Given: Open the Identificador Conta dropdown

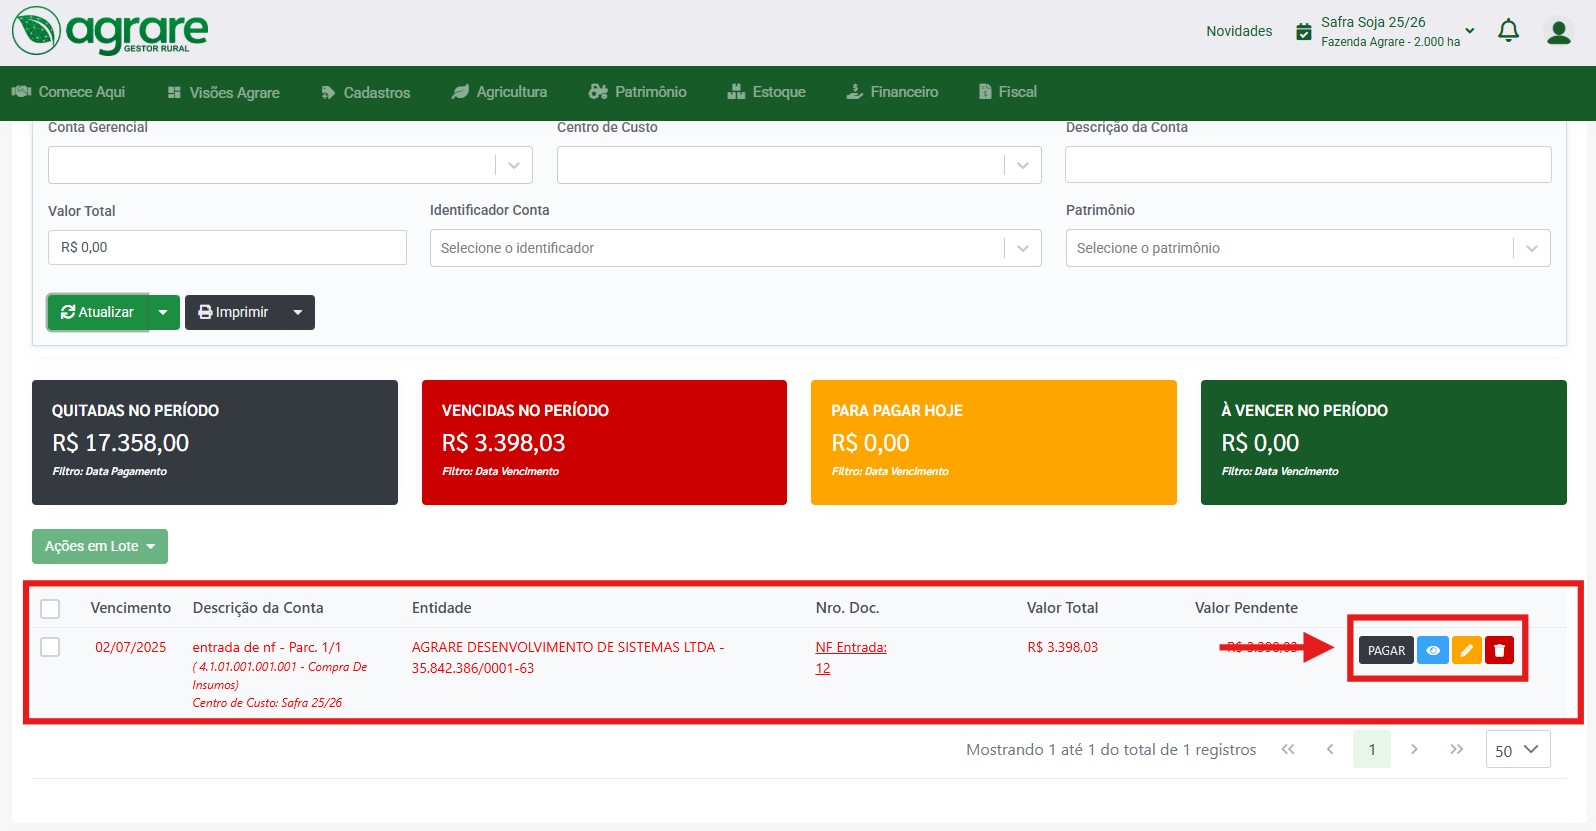Looking at the screenshot, I should 1022,248.
